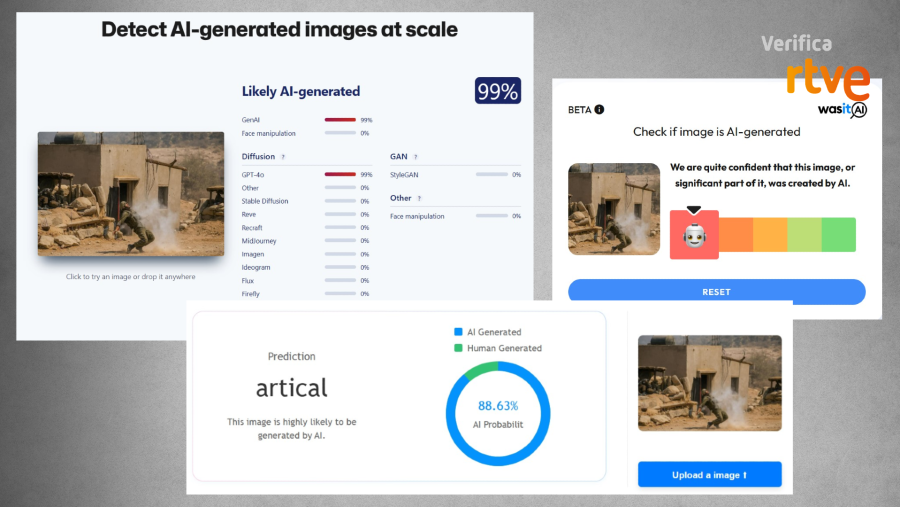Click the GenAI 99% progress bar
Image resolution: width=900 pixels, height=507 pixels.
340,119
